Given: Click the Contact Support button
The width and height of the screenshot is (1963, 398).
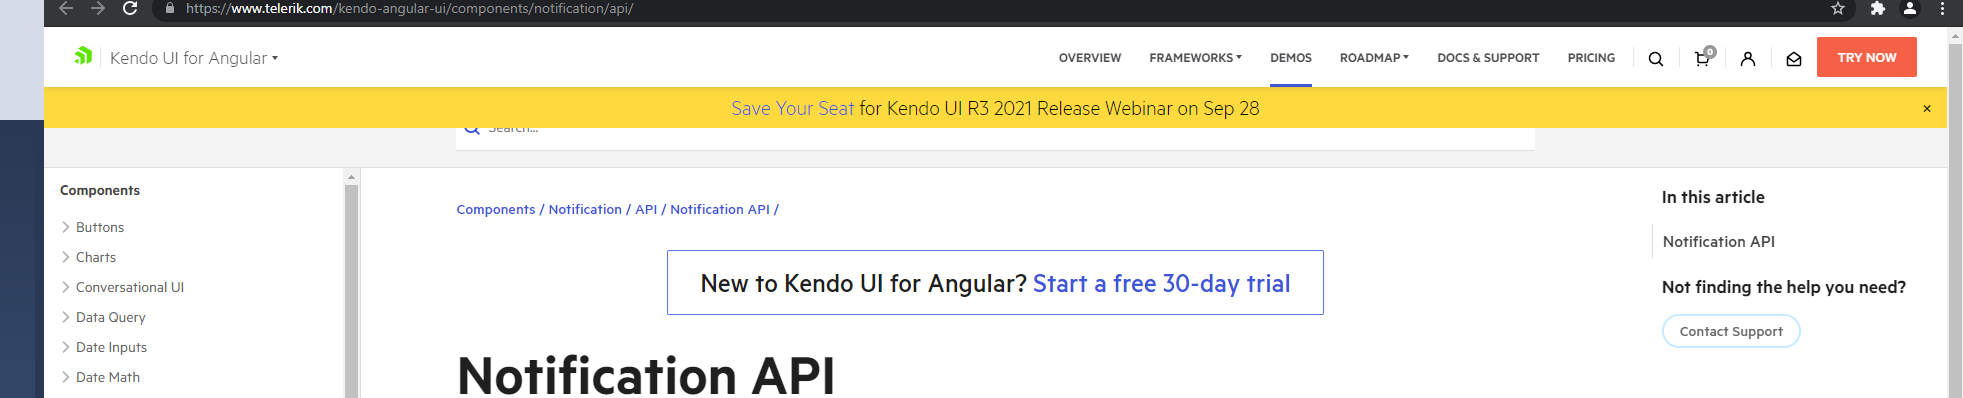Looking at the screenshot, I should [1731, 331].
